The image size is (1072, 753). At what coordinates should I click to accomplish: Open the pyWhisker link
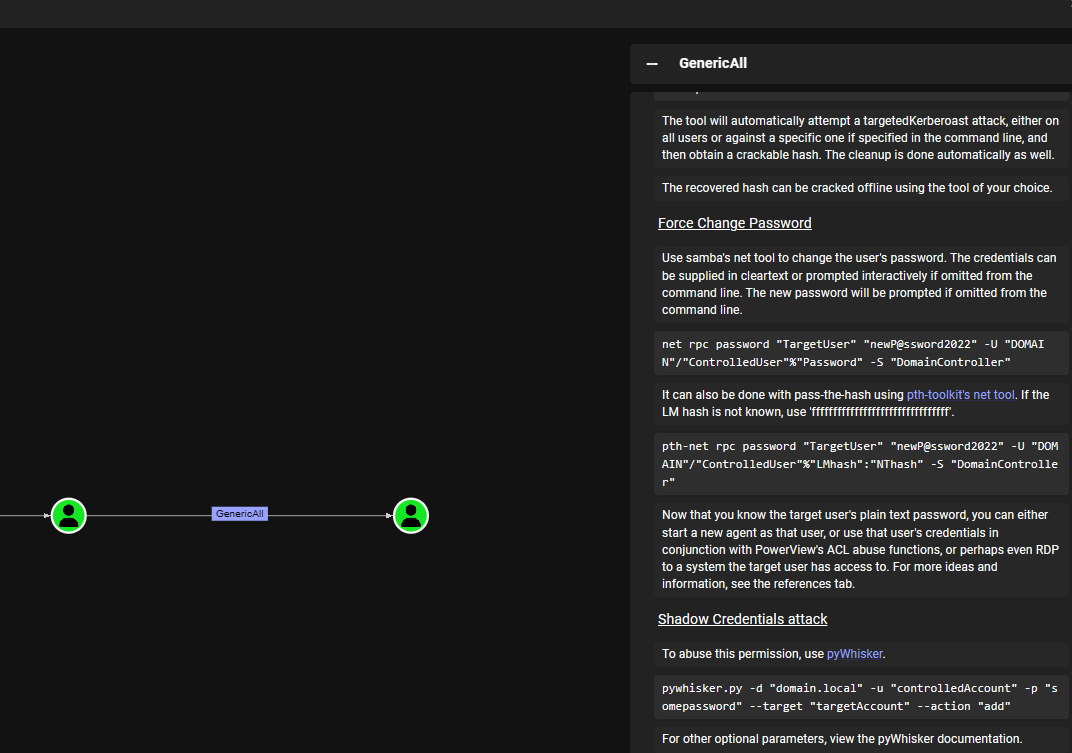coord(855,654)
